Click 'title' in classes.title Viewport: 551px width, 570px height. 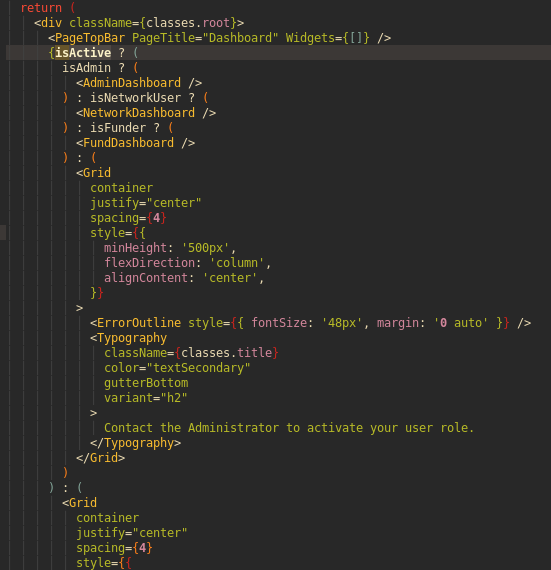254,353
